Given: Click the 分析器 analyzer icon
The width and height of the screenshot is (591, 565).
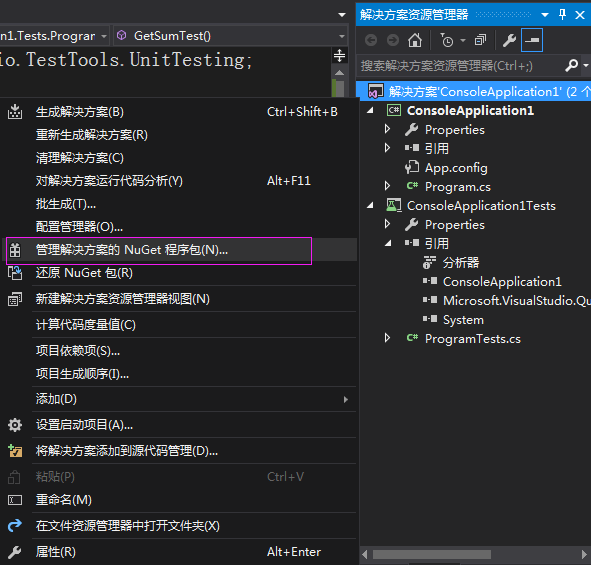Looking at the screenshot, I should tap(429, 262).
